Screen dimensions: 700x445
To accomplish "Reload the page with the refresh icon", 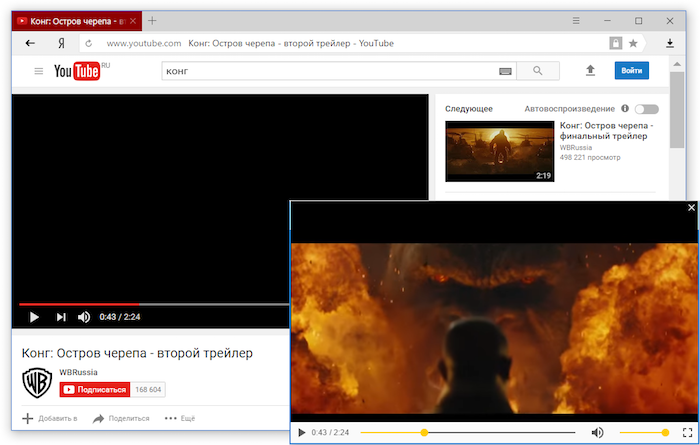I will click(89, 43).
